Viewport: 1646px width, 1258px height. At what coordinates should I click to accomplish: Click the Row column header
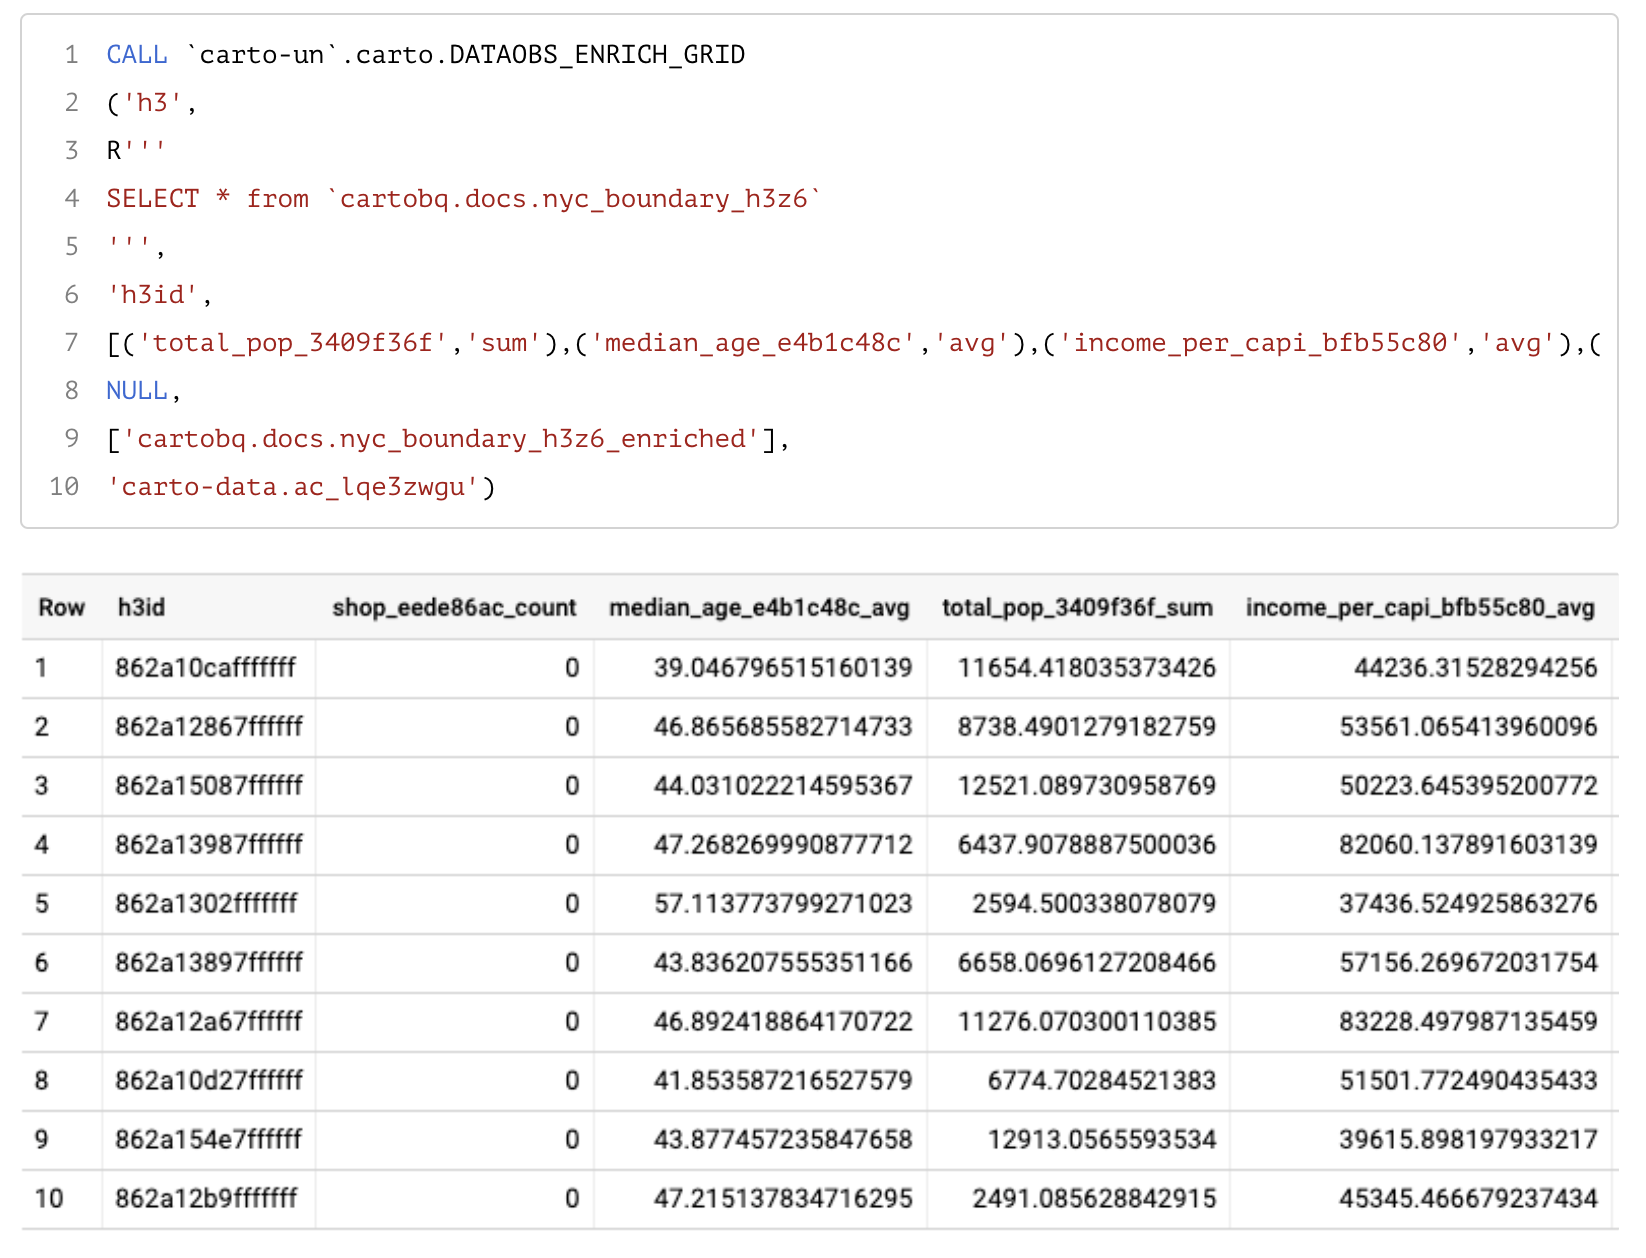click(61, 607)
